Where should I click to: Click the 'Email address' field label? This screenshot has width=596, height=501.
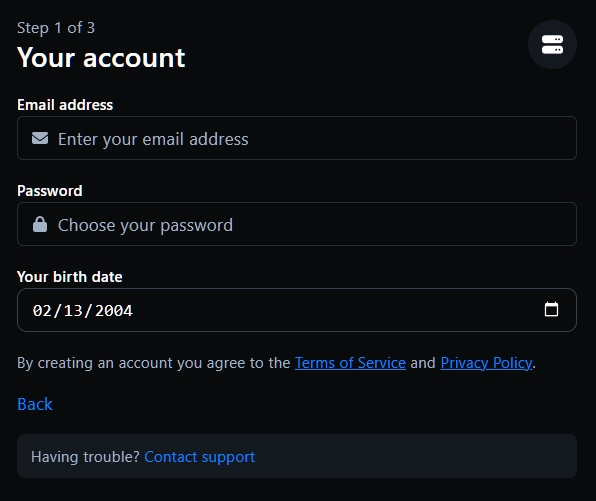(x=65, y=105)
